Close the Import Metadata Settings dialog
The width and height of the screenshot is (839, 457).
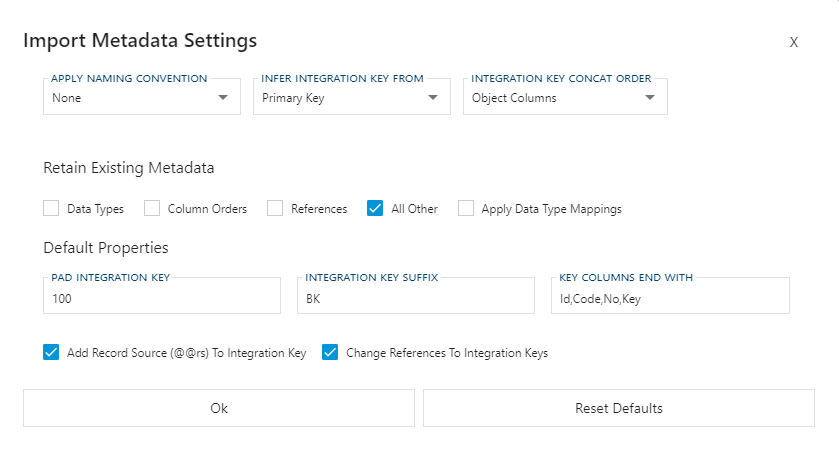(x=793, y=42)
